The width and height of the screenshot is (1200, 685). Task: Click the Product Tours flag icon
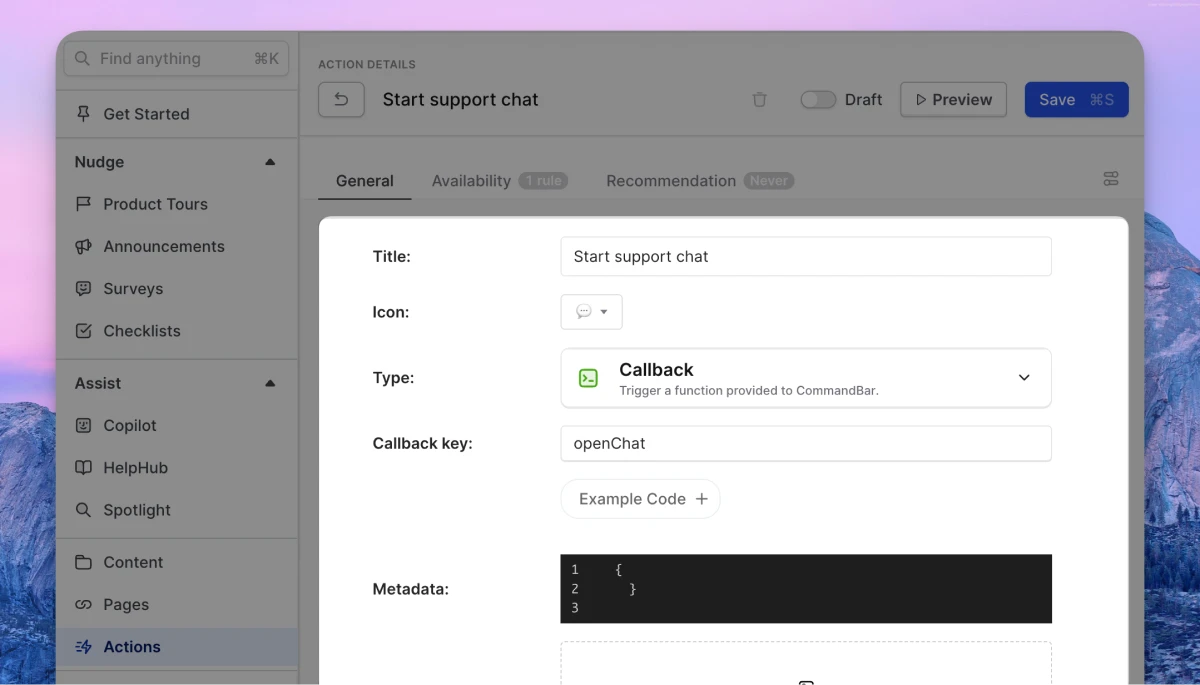pos(84,204)
